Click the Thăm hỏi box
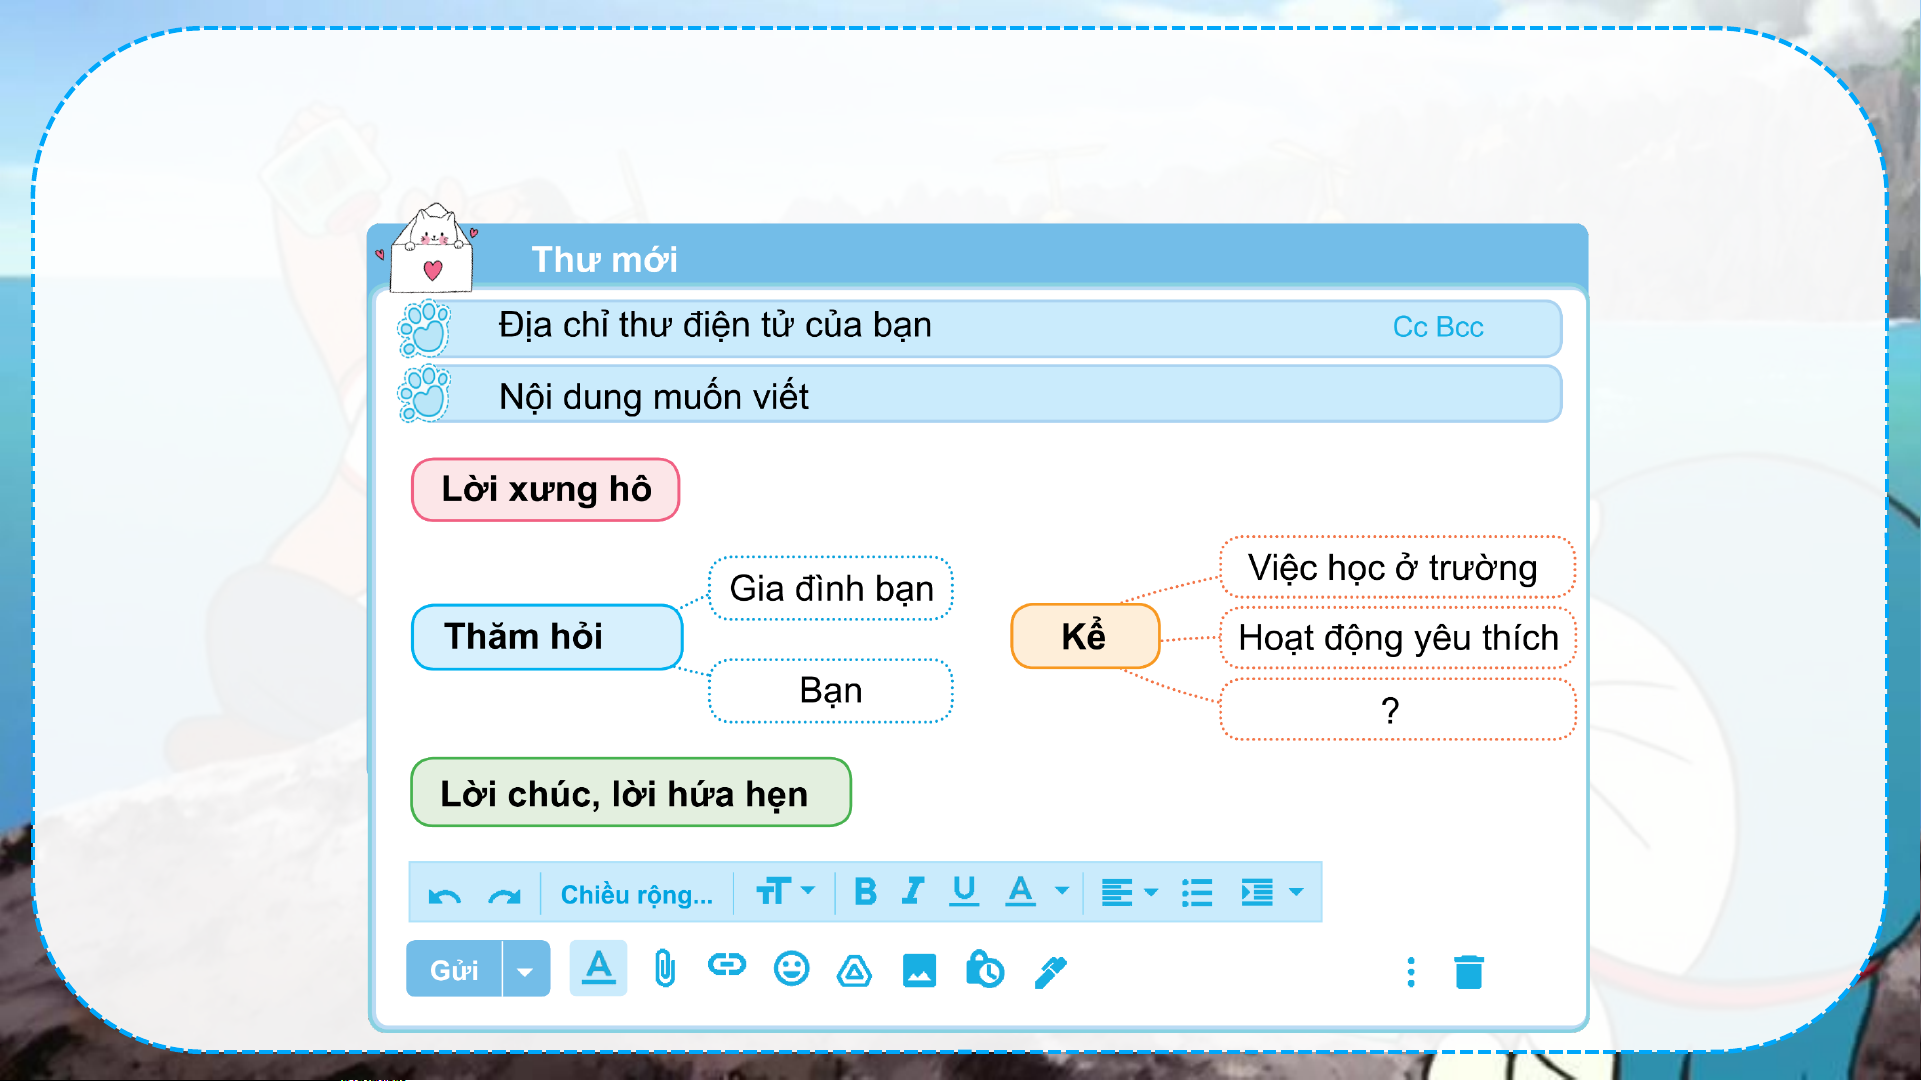 coord(547,637)
